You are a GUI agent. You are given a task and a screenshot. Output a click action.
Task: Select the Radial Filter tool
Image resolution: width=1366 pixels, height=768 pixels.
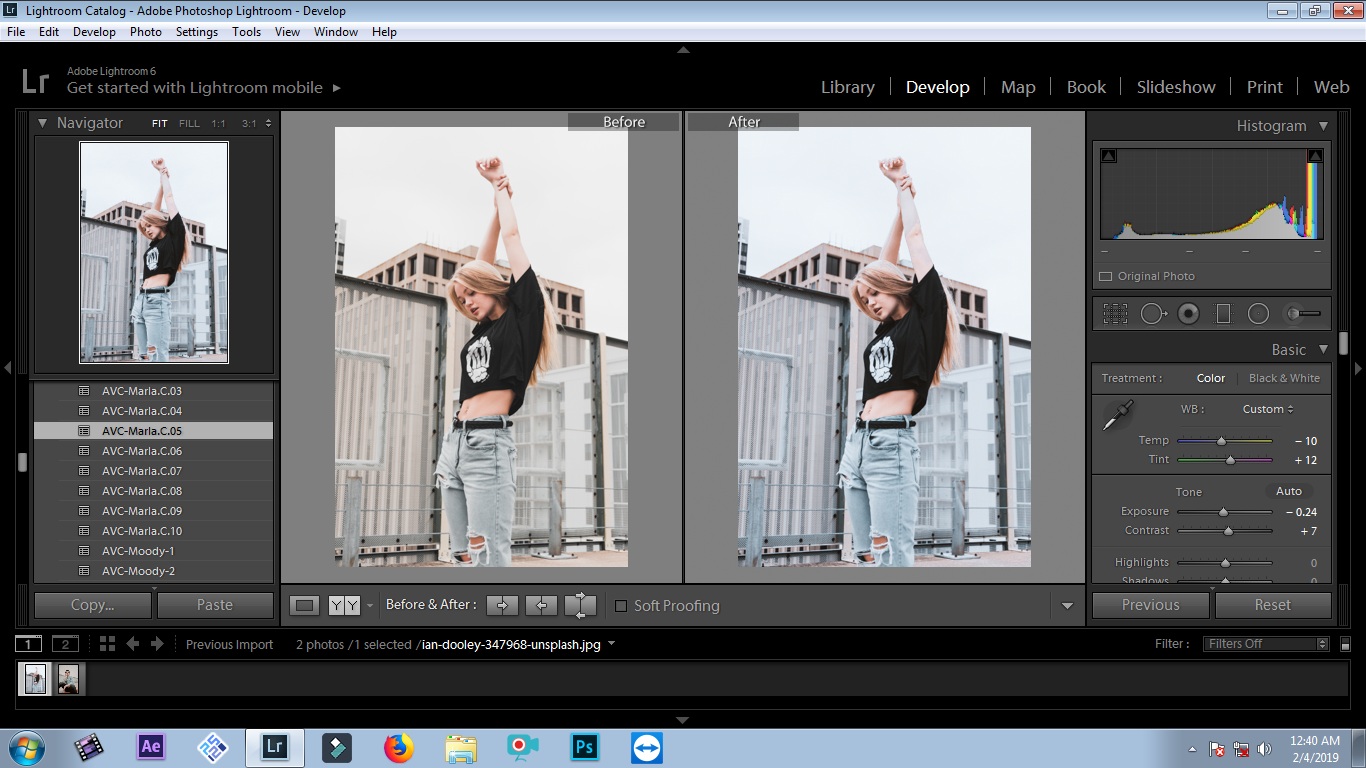(1258, 314)
